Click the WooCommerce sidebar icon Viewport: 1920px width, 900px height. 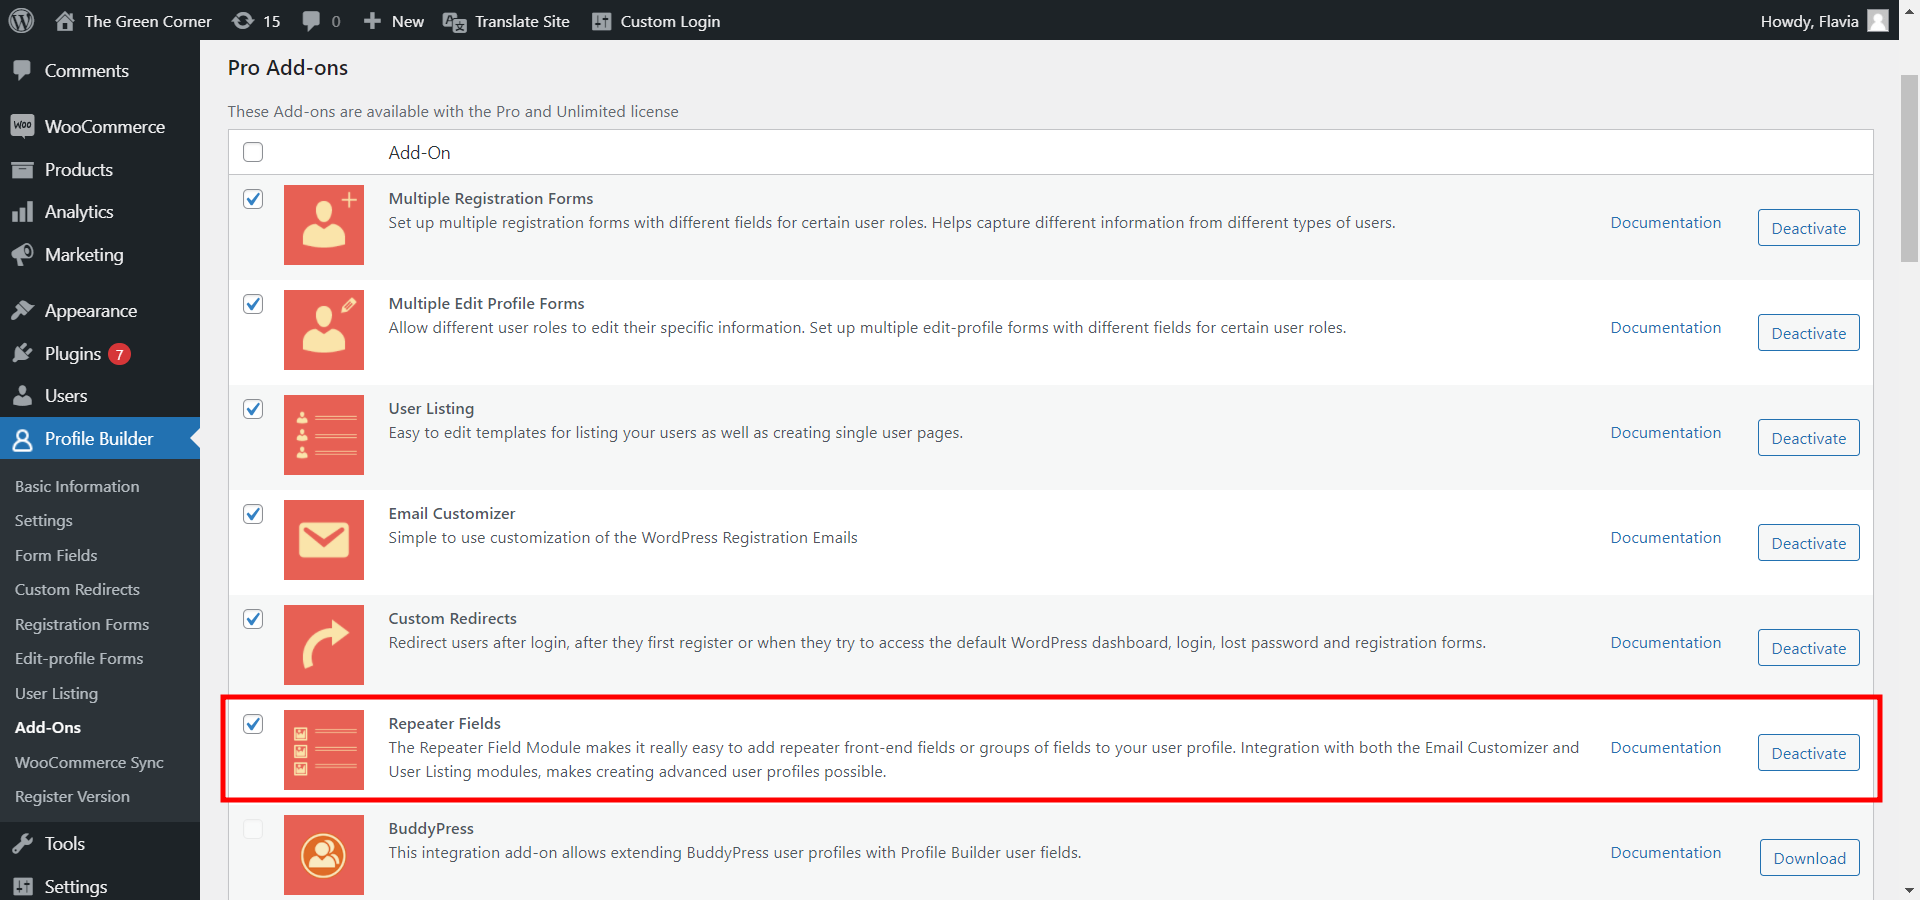pos(22,126)
